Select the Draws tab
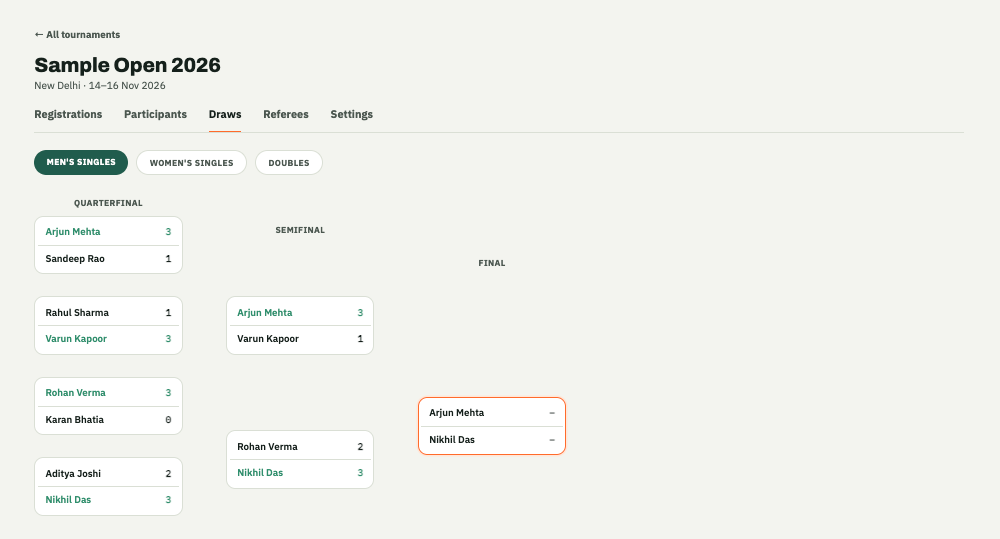Image resolution: width=1000 pixels, height=539 pixels. (x=225, y=114)
